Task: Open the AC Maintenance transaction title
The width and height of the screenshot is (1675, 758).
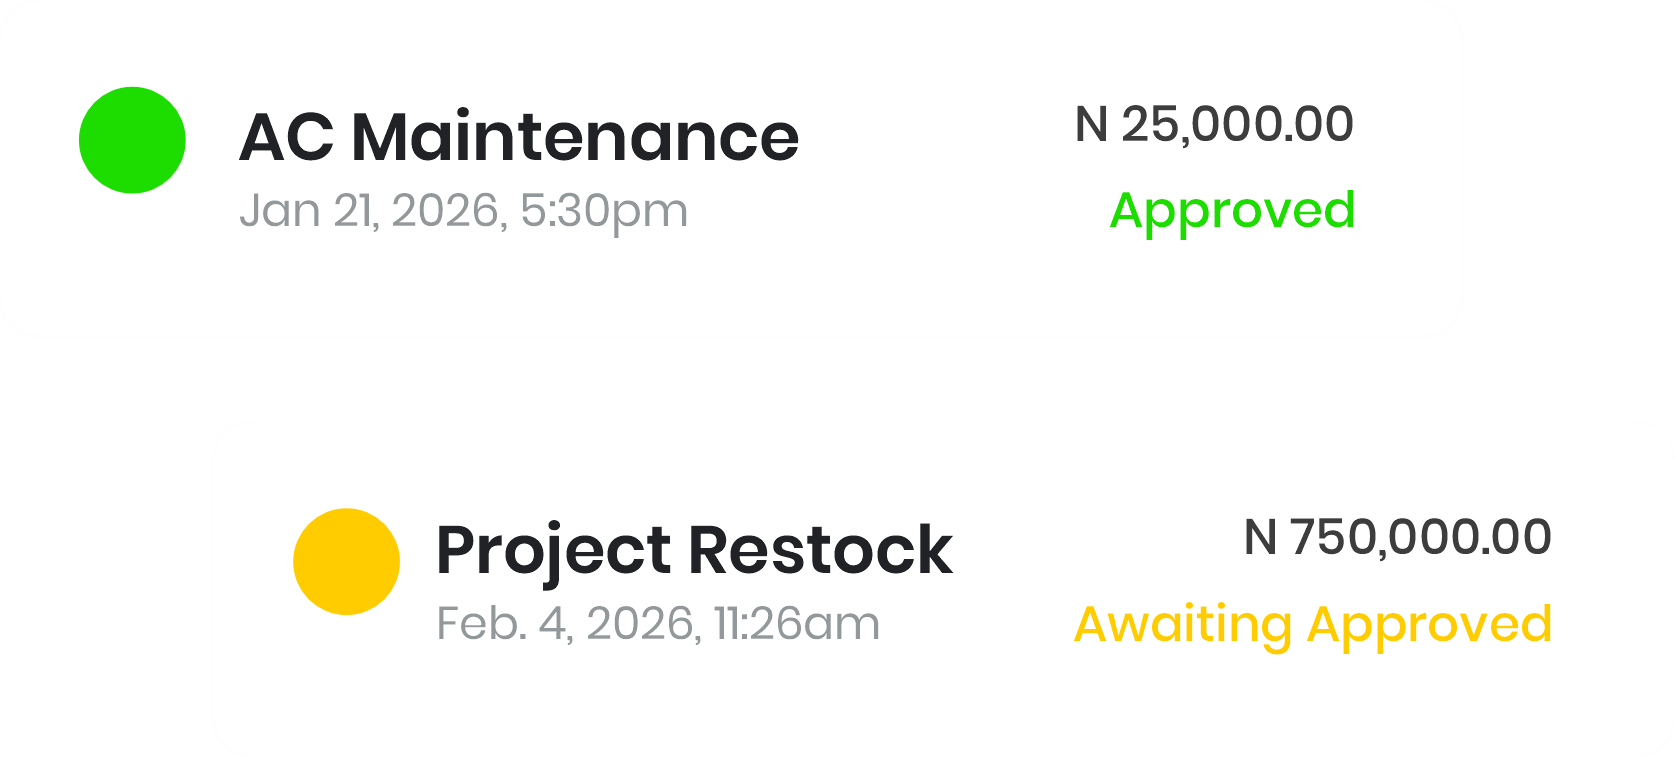Action: point(519,137)
